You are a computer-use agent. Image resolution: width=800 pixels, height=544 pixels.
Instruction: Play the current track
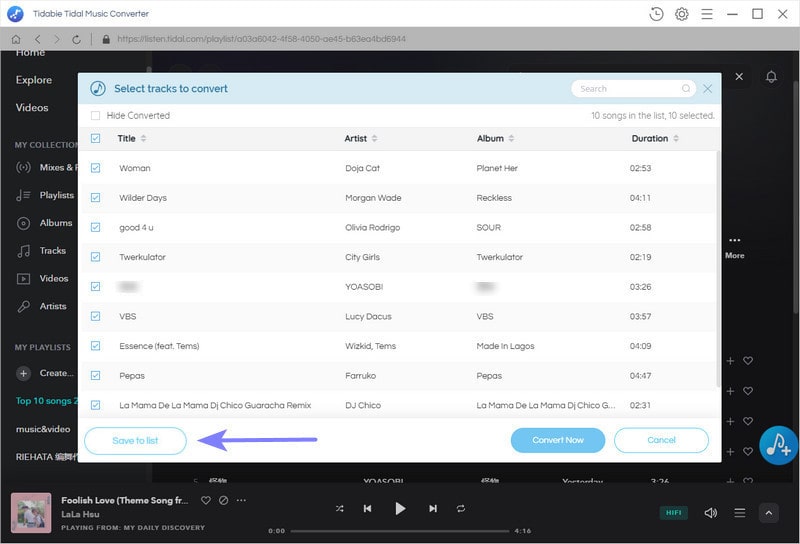(401, 508)
